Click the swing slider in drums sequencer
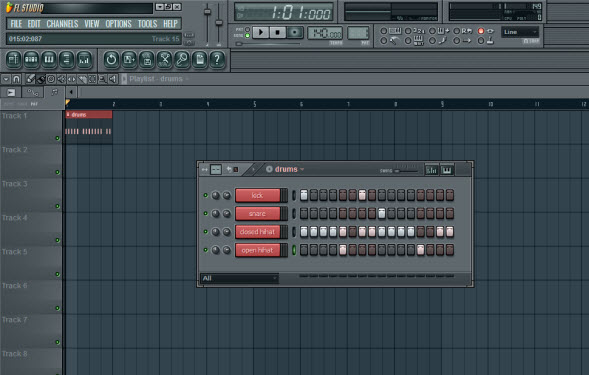 407,171
